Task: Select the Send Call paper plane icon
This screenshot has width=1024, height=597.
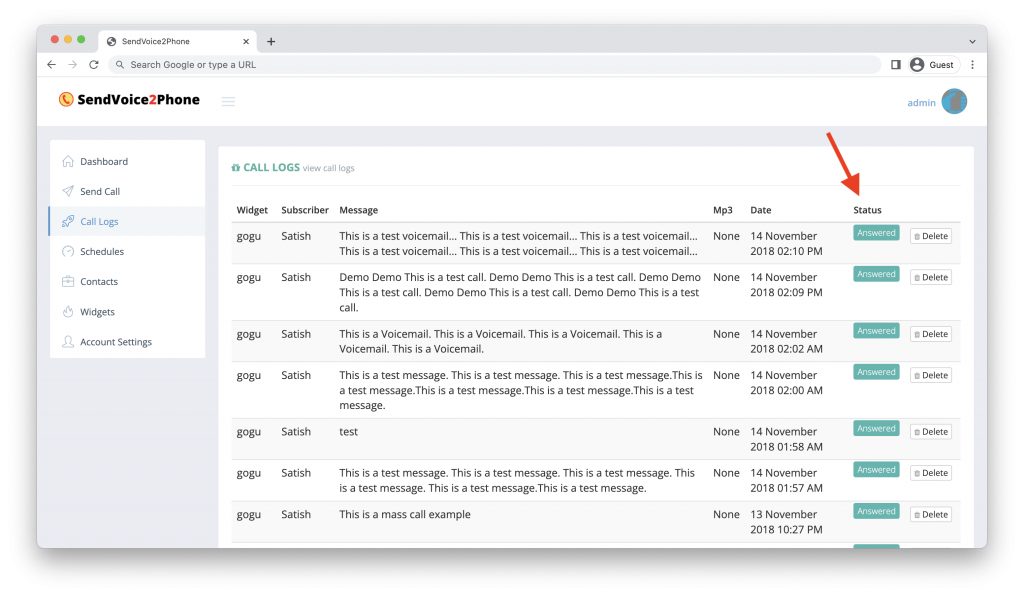Action: point(68,191)
